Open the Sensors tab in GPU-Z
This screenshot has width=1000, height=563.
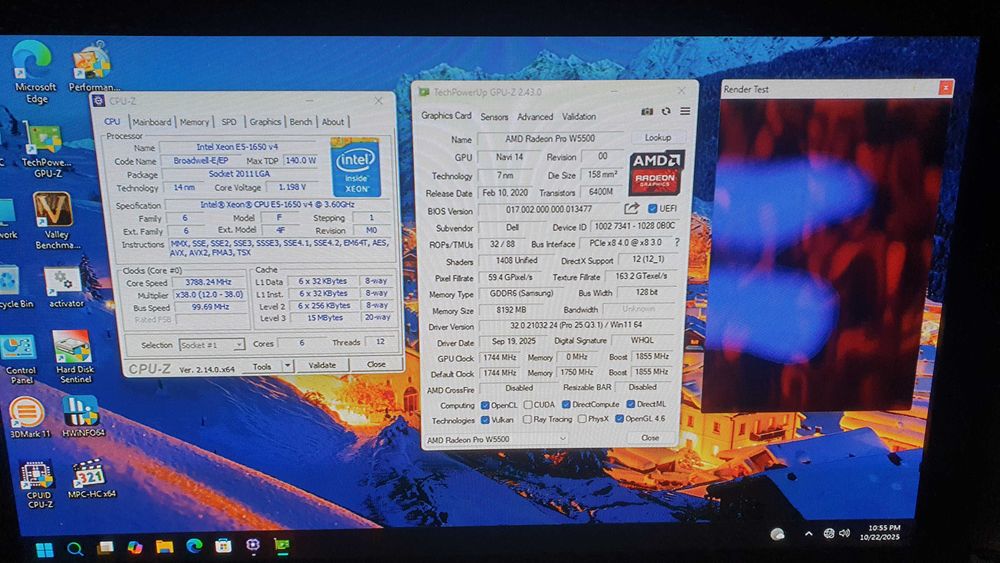[x=494, y=117]
